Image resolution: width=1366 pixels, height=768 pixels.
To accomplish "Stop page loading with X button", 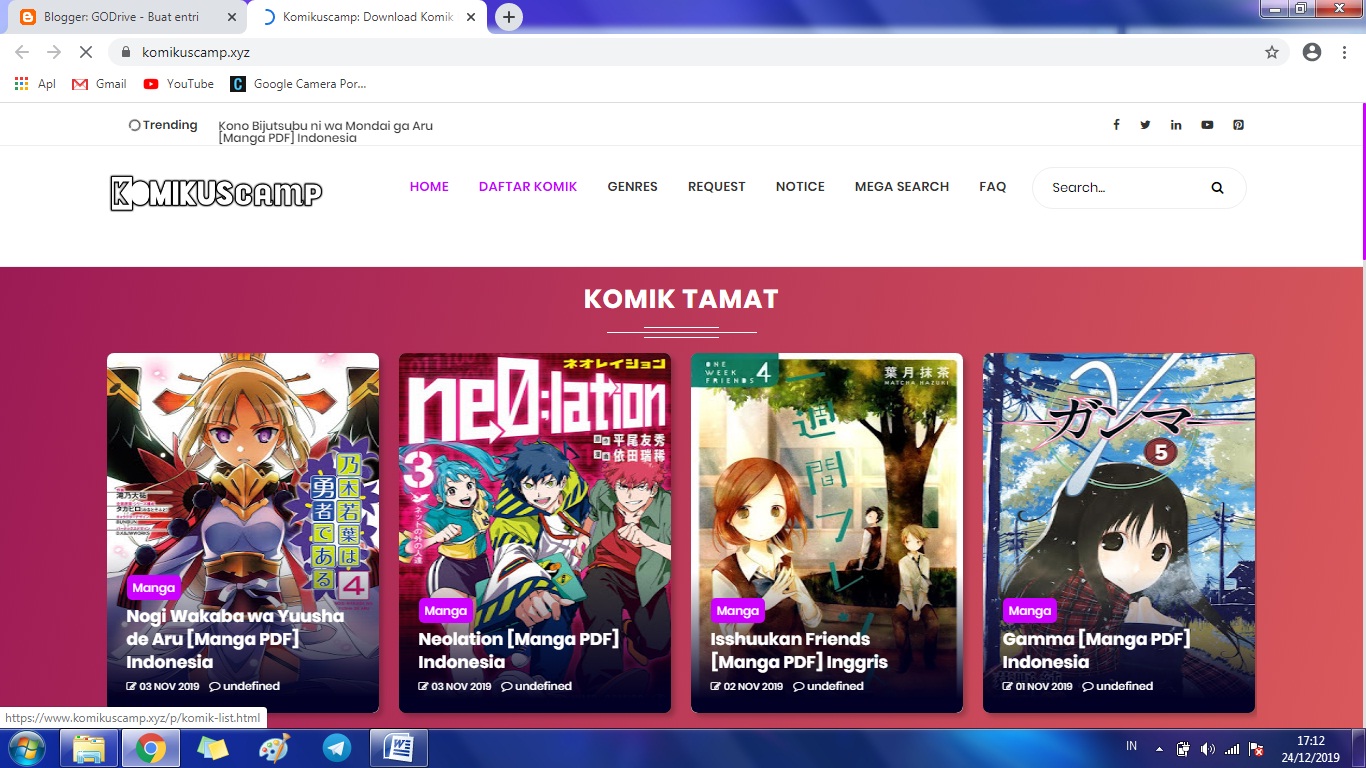I will pos(85,52).
